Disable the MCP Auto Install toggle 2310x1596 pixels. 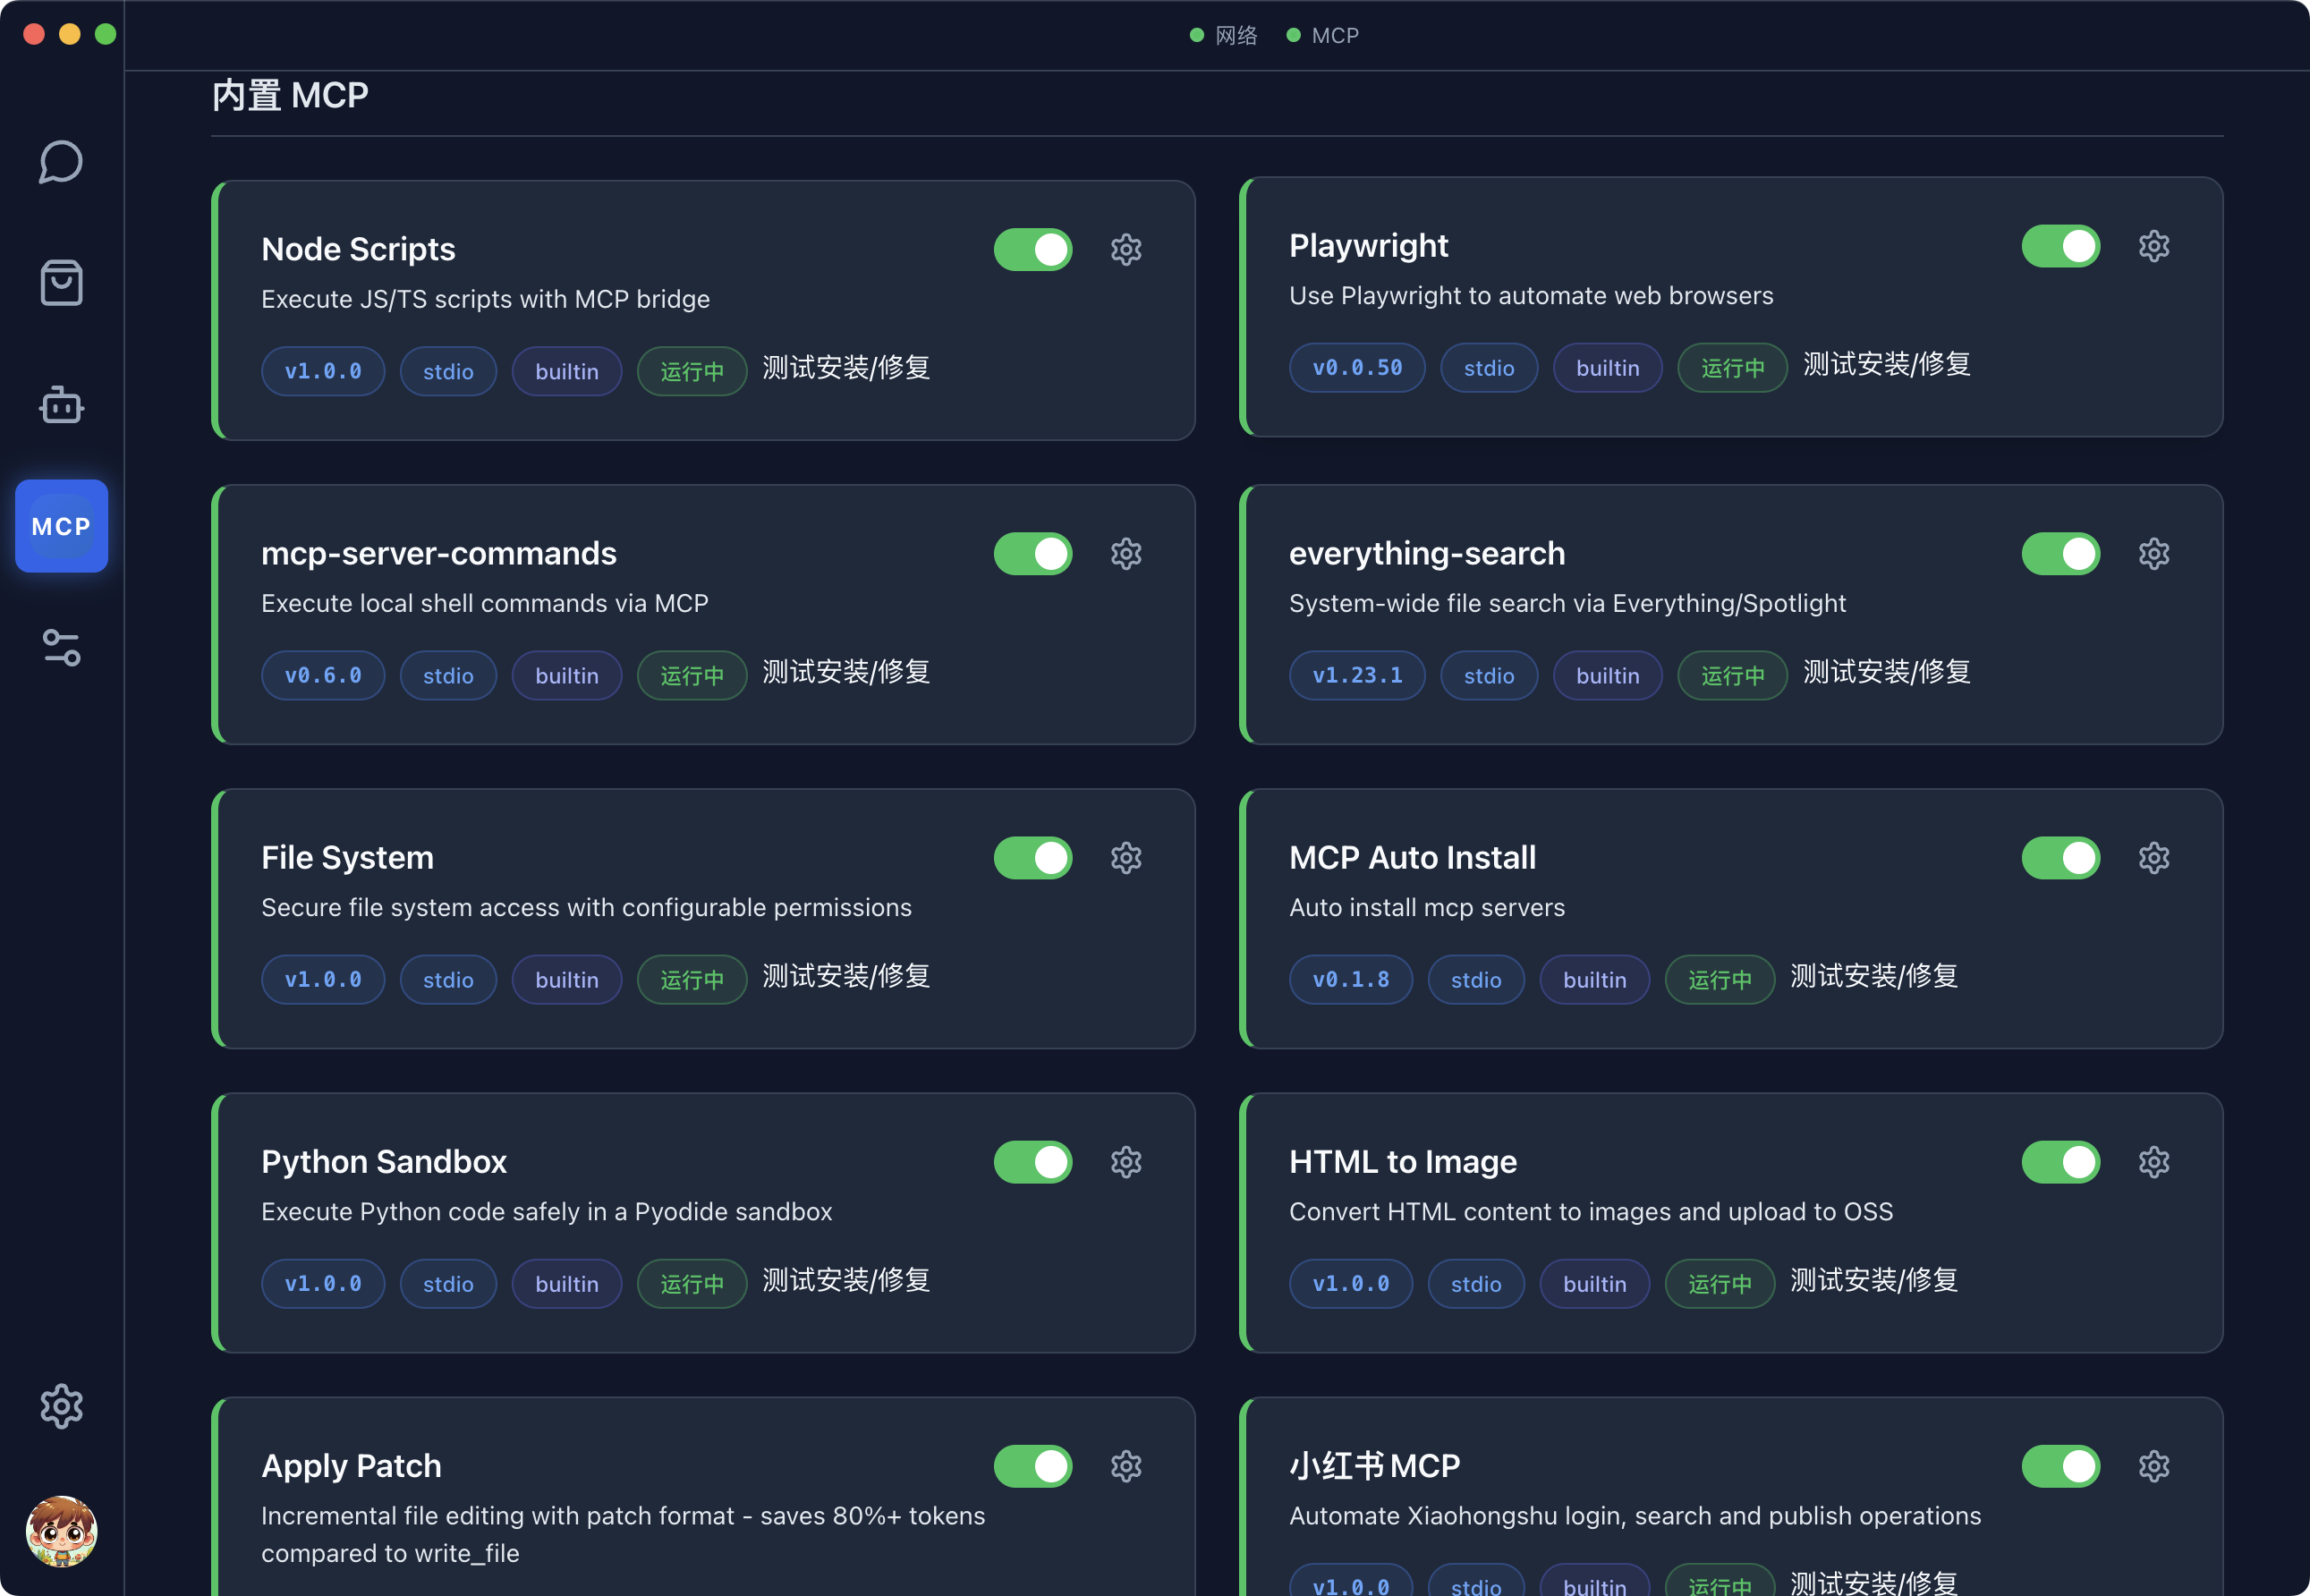pos(2060,858)
